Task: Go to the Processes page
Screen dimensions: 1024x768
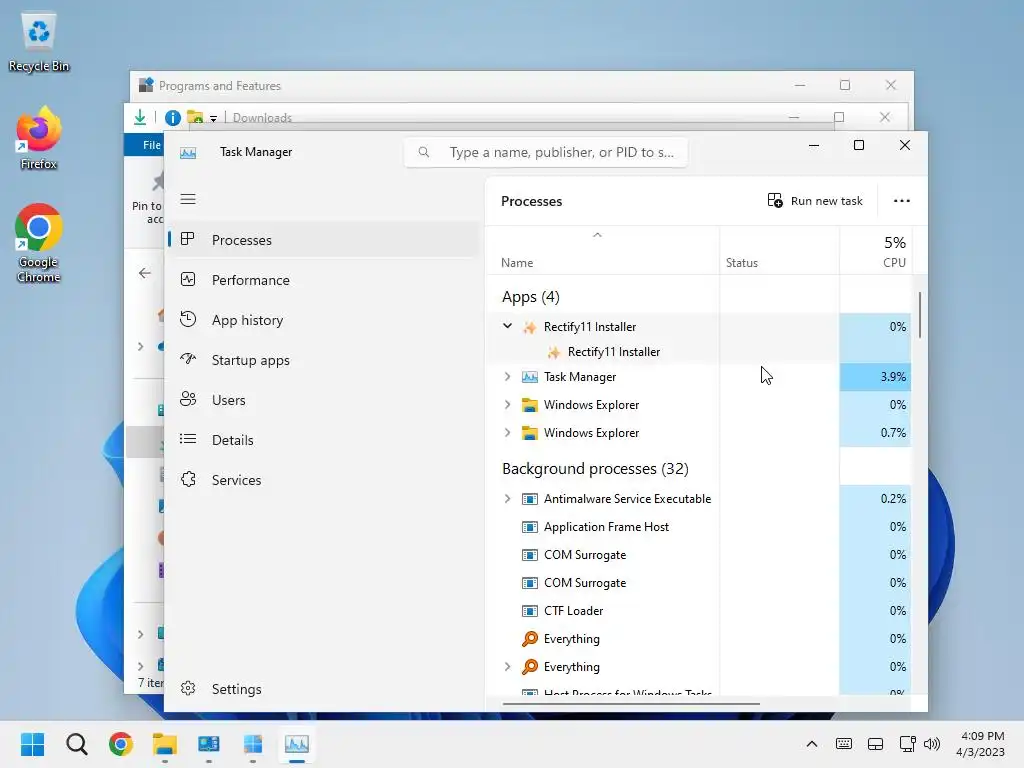Action: pos(324,240)
